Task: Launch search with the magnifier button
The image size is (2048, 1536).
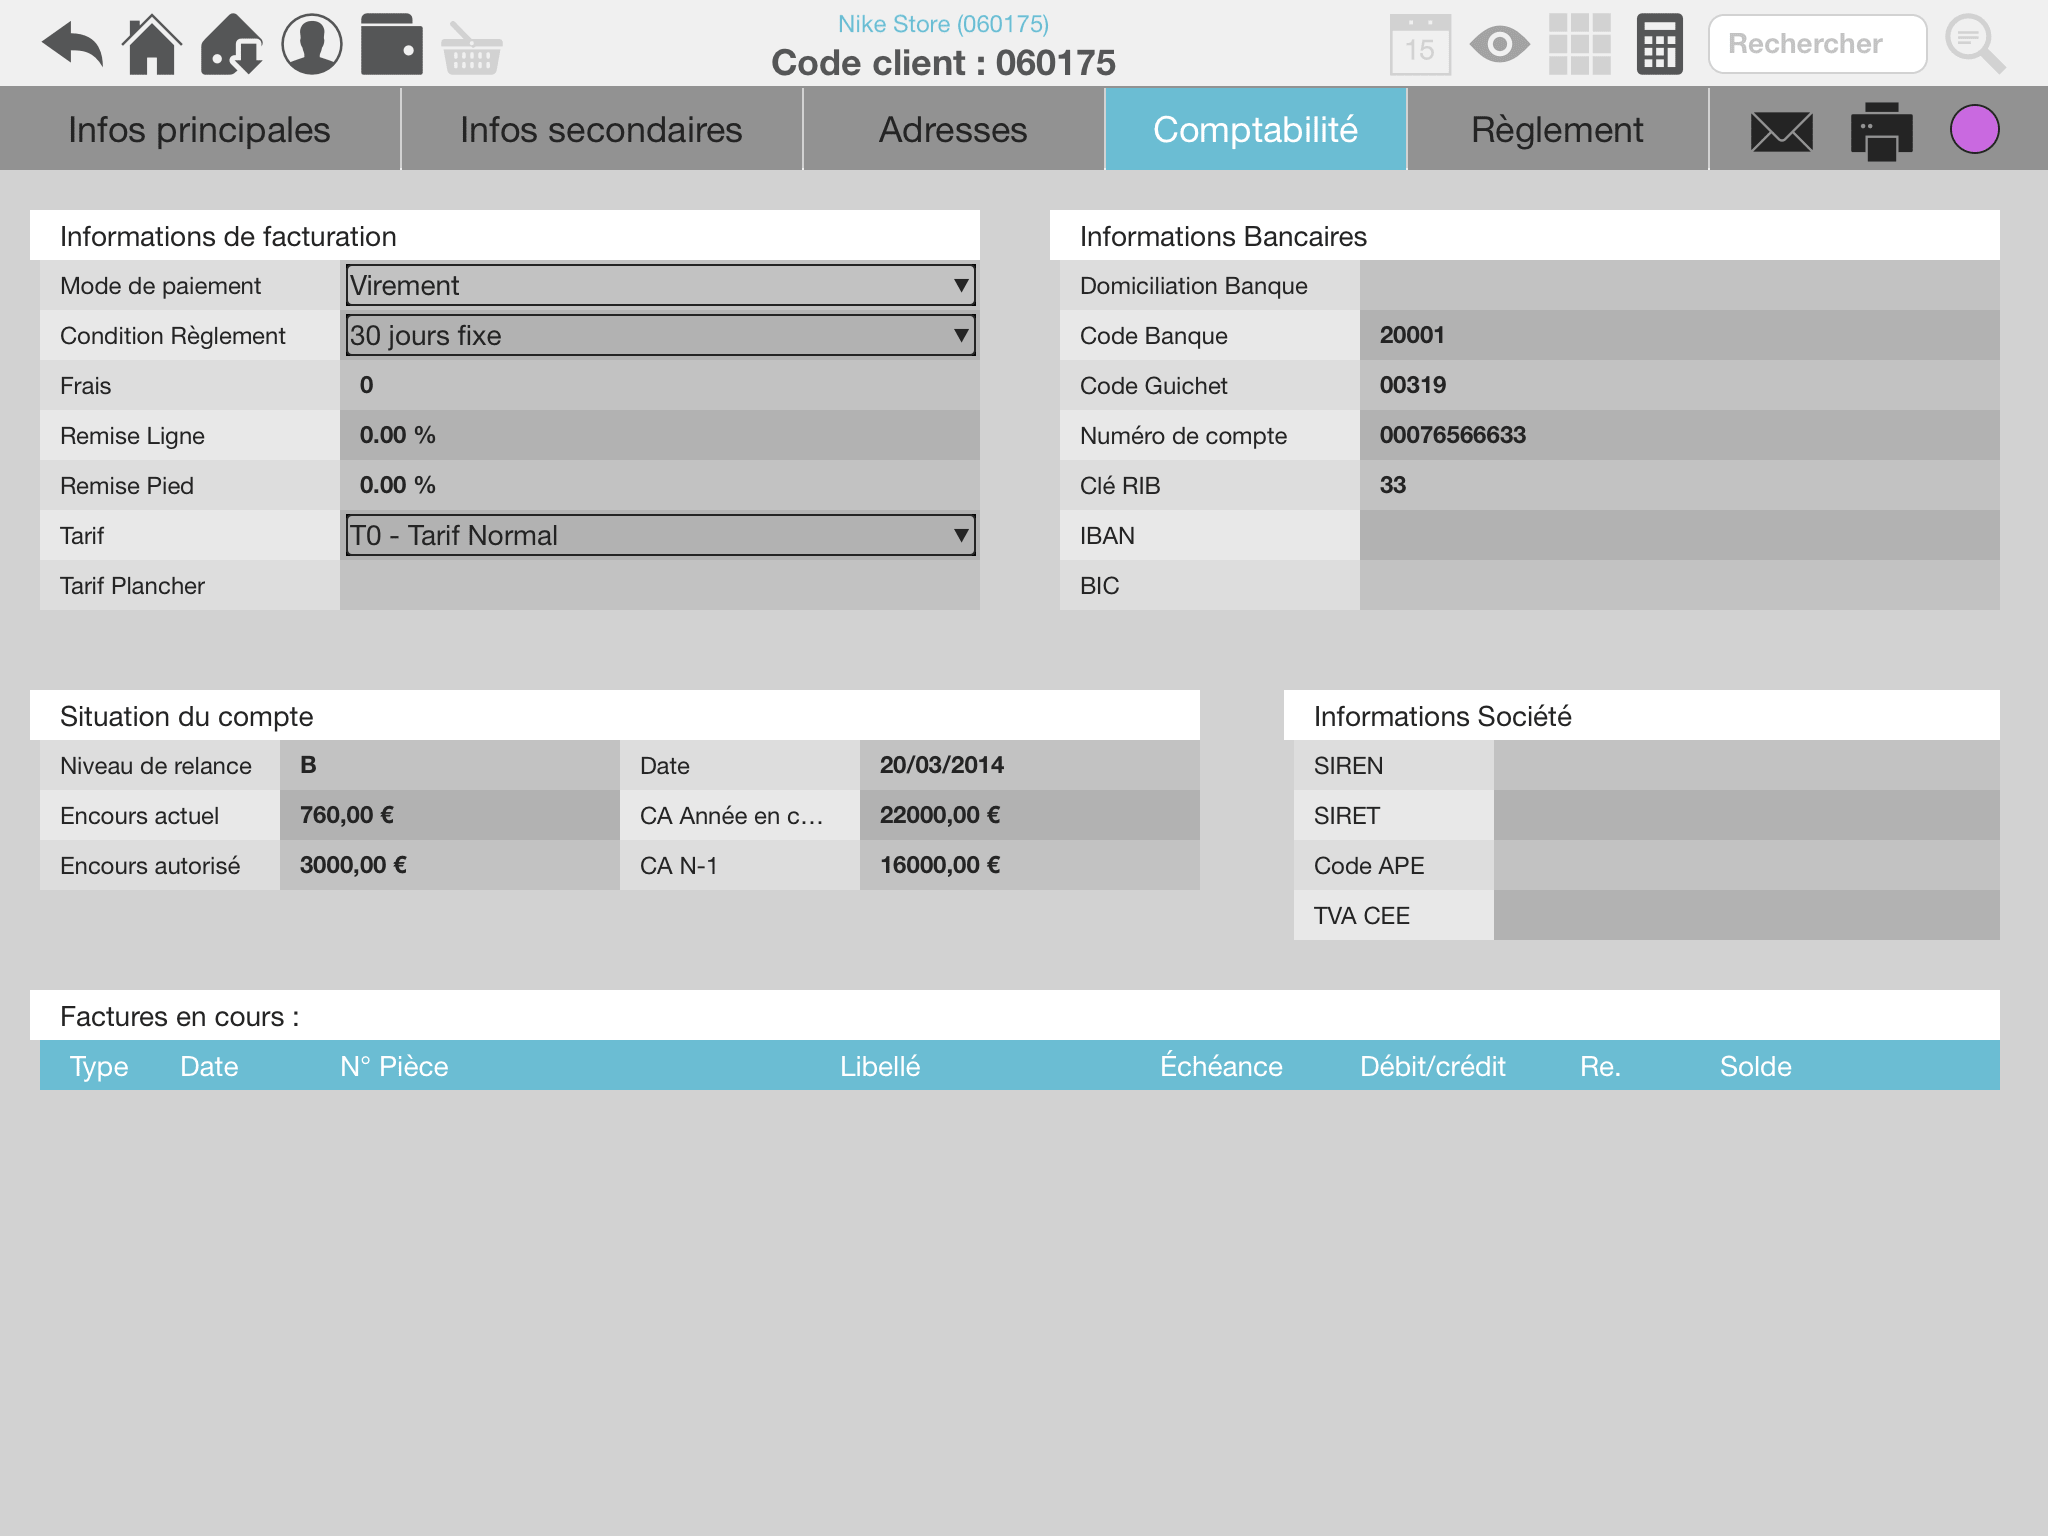Action: (1975, 43)
